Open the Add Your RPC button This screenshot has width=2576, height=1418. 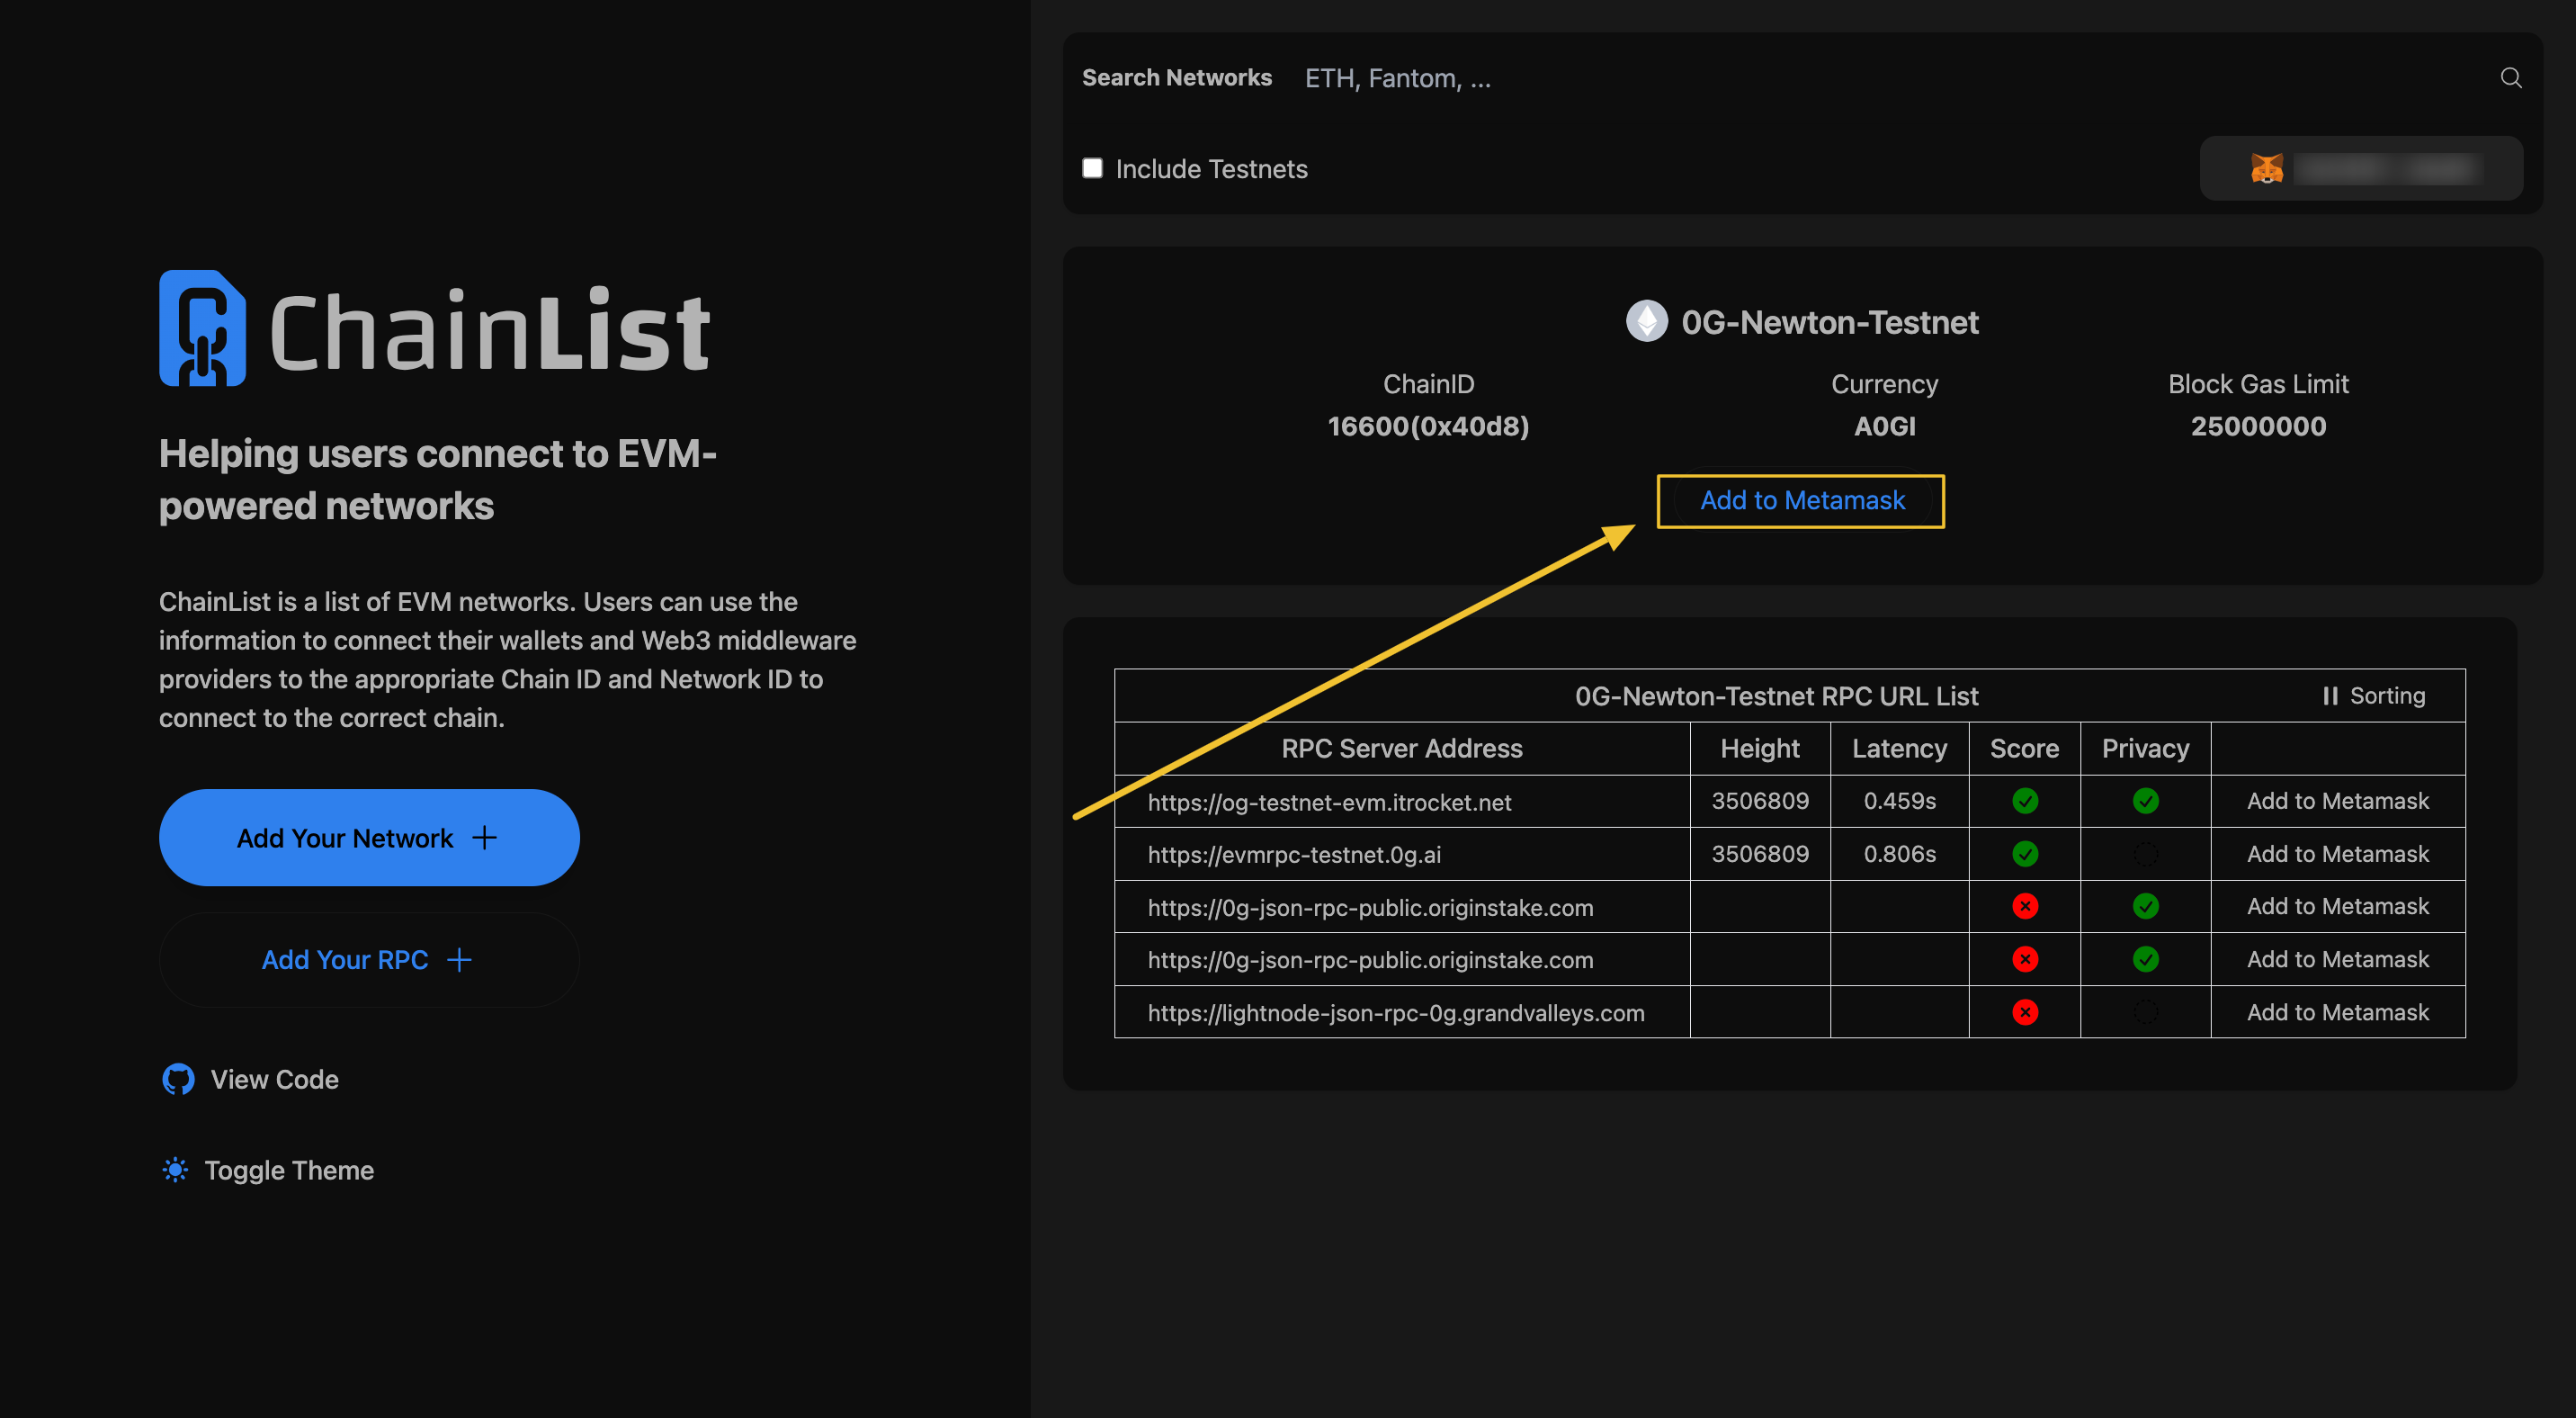(x=369, y=960)
